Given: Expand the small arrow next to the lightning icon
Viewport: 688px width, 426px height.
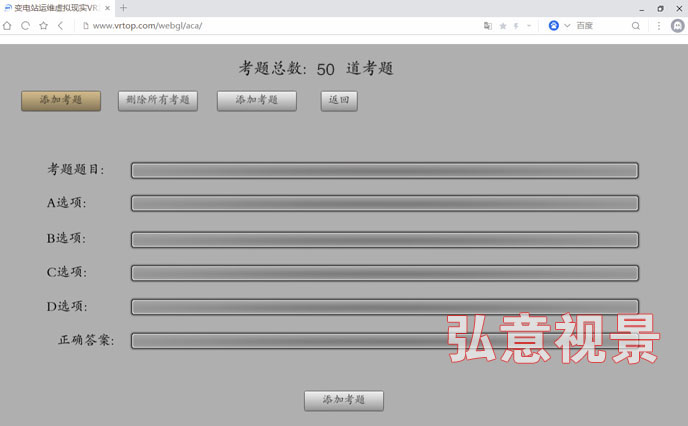Looking at the screenshot, I should click(x=529, y=26).
